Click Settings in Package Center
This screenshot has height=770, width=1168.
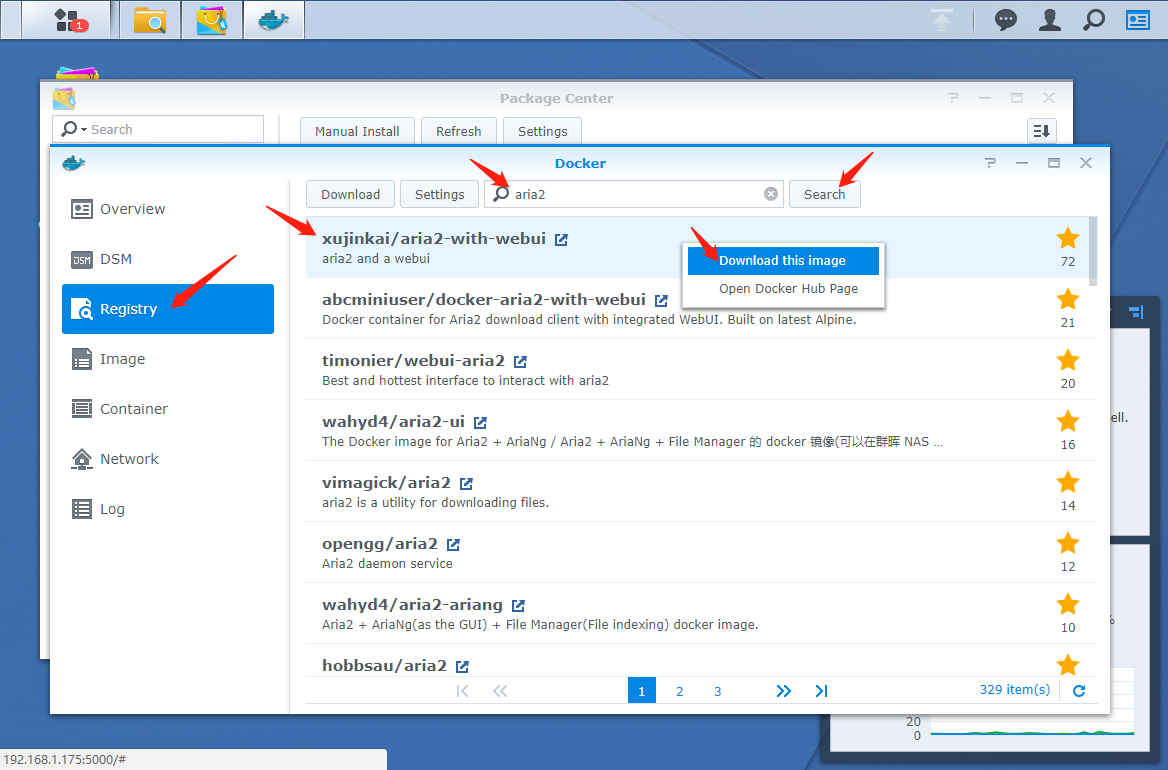[542, 131]
